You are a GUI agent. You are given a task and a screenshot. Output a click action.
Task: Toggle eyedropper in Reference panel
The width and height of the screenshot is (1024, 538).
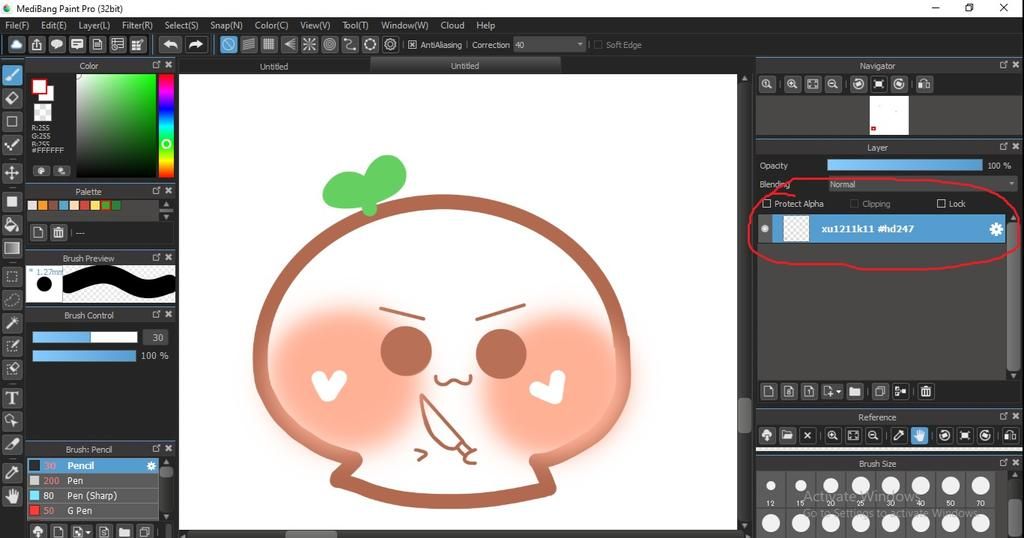coord(899,435)
